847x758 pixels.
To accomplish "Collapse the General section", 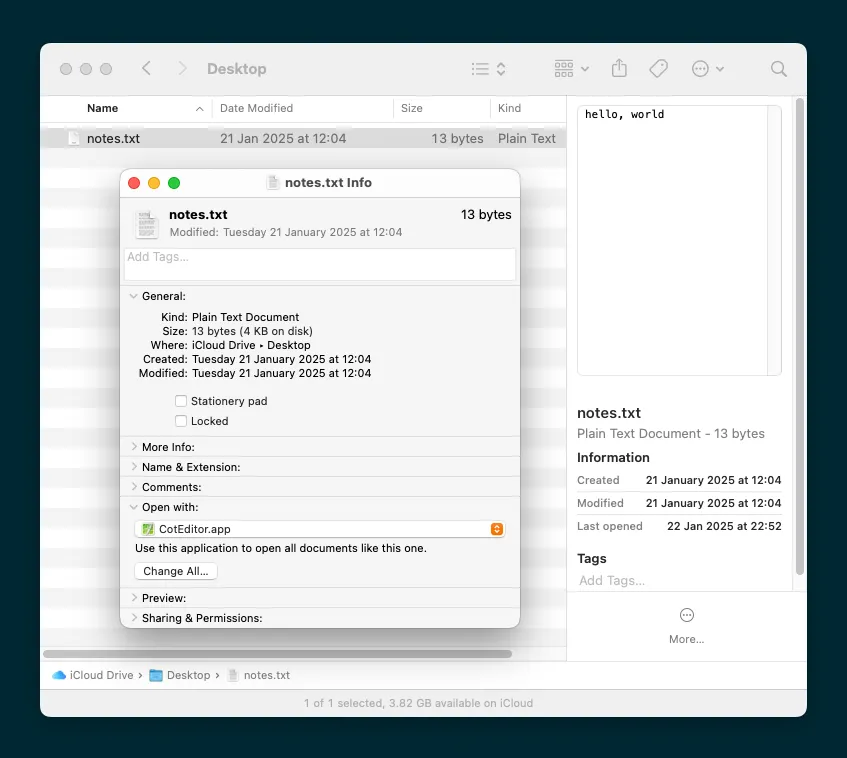I will [x=134, y=296].
